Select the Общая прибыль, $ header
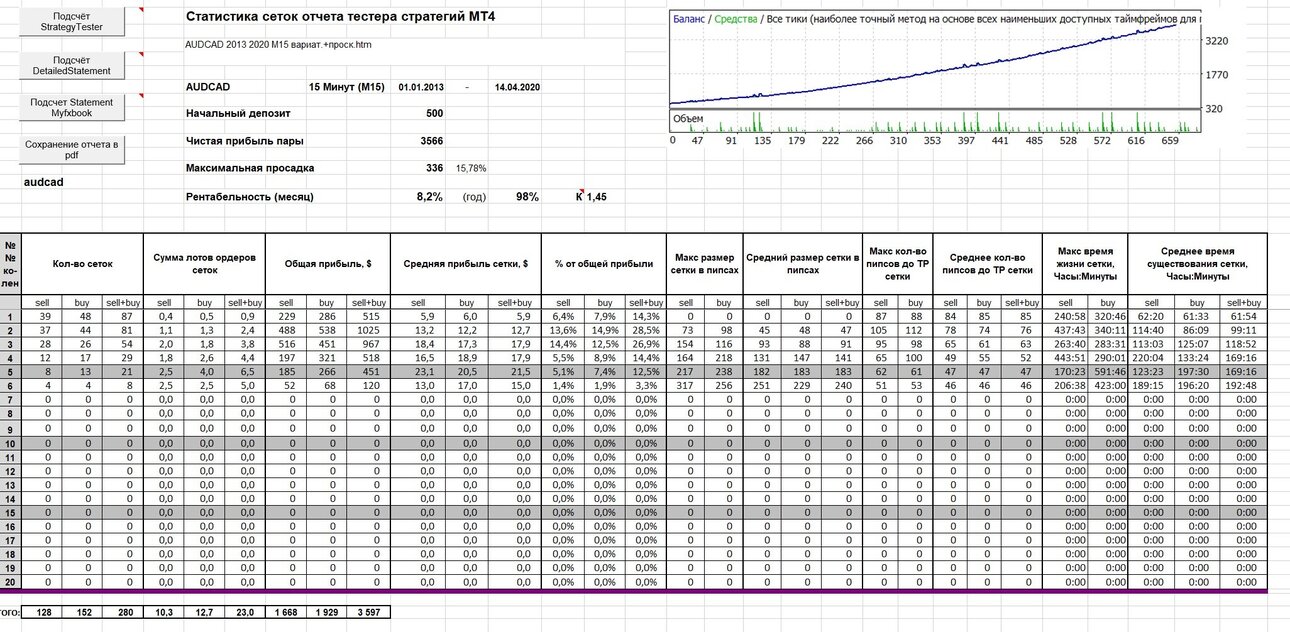The height and width of the screenshot is (632, 1290). 326,264
